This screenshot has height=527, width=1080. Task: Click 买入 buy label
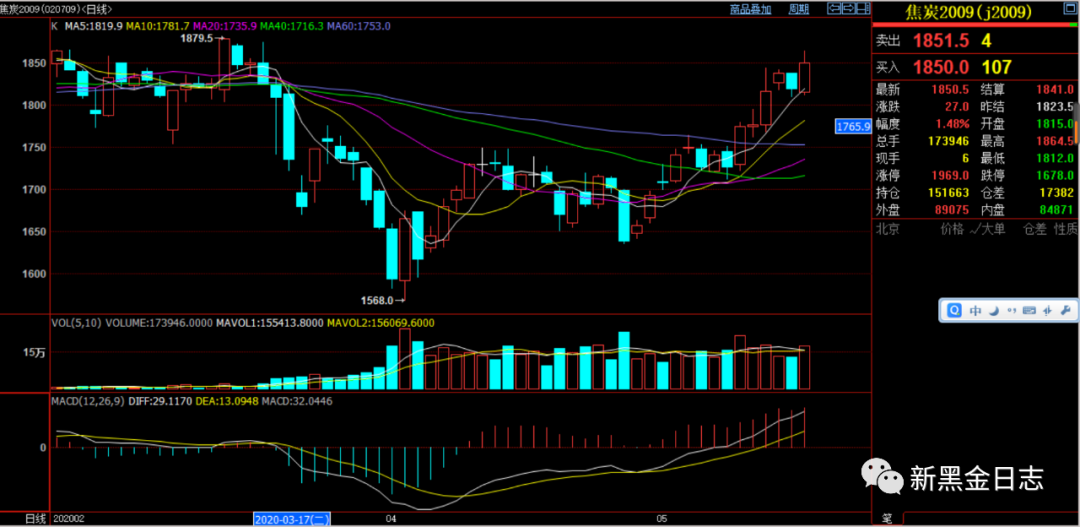point(888,68)
